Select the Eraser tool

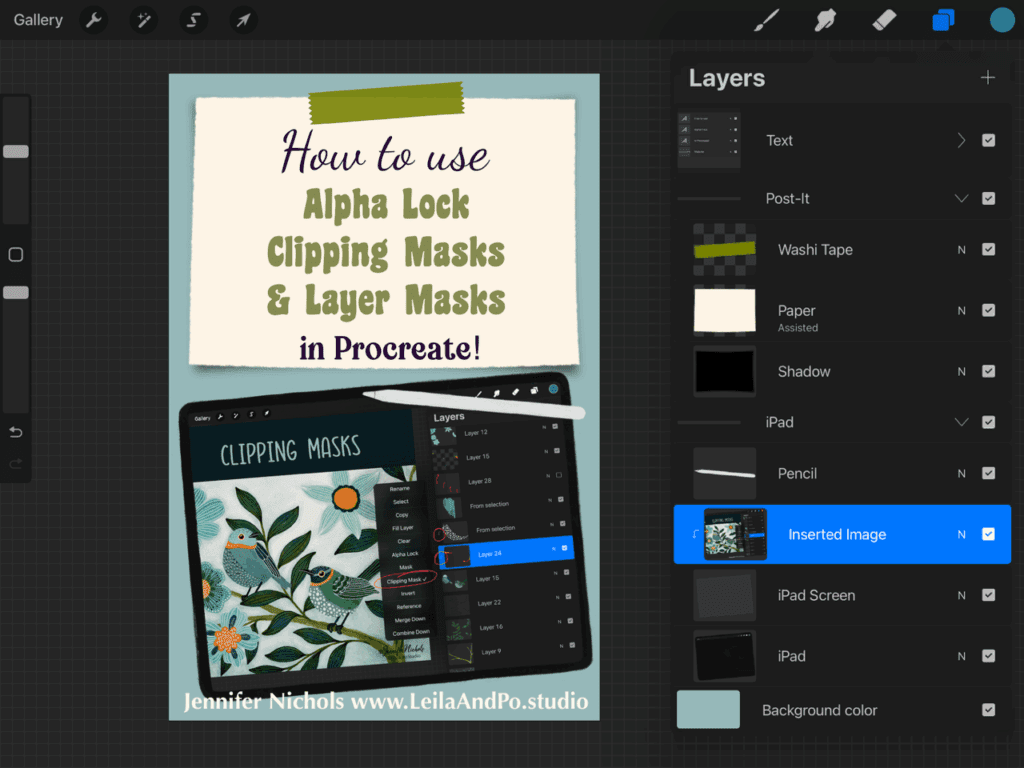(884, 20)
